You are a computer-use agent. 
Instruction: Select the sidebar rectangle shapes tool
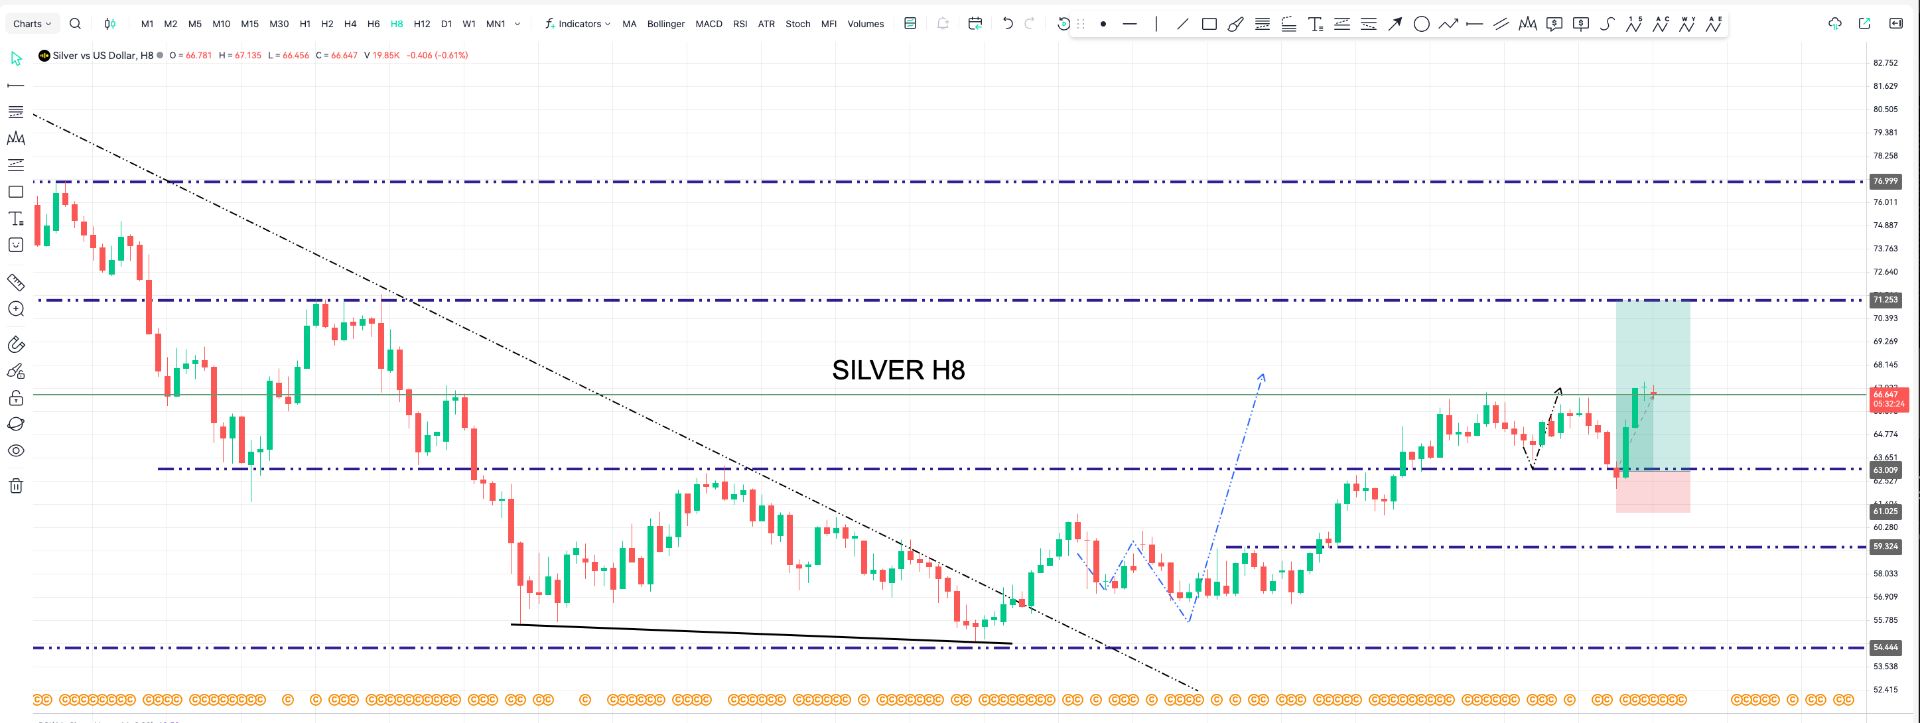(x=16, y=192)
